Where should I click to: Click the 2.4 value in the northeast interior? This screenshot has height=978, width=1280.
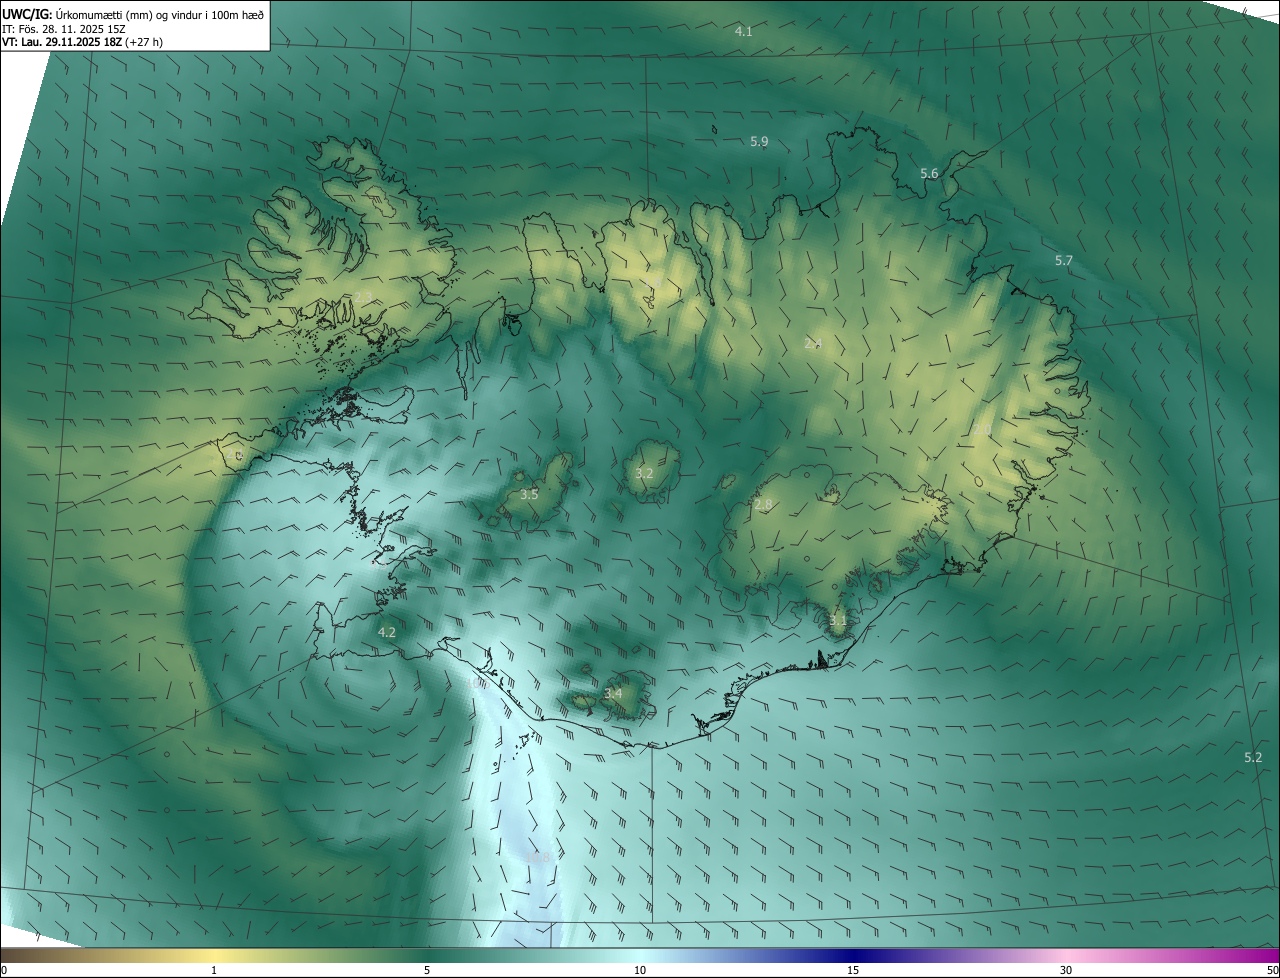pyautogui.click(x=813, y=344)
